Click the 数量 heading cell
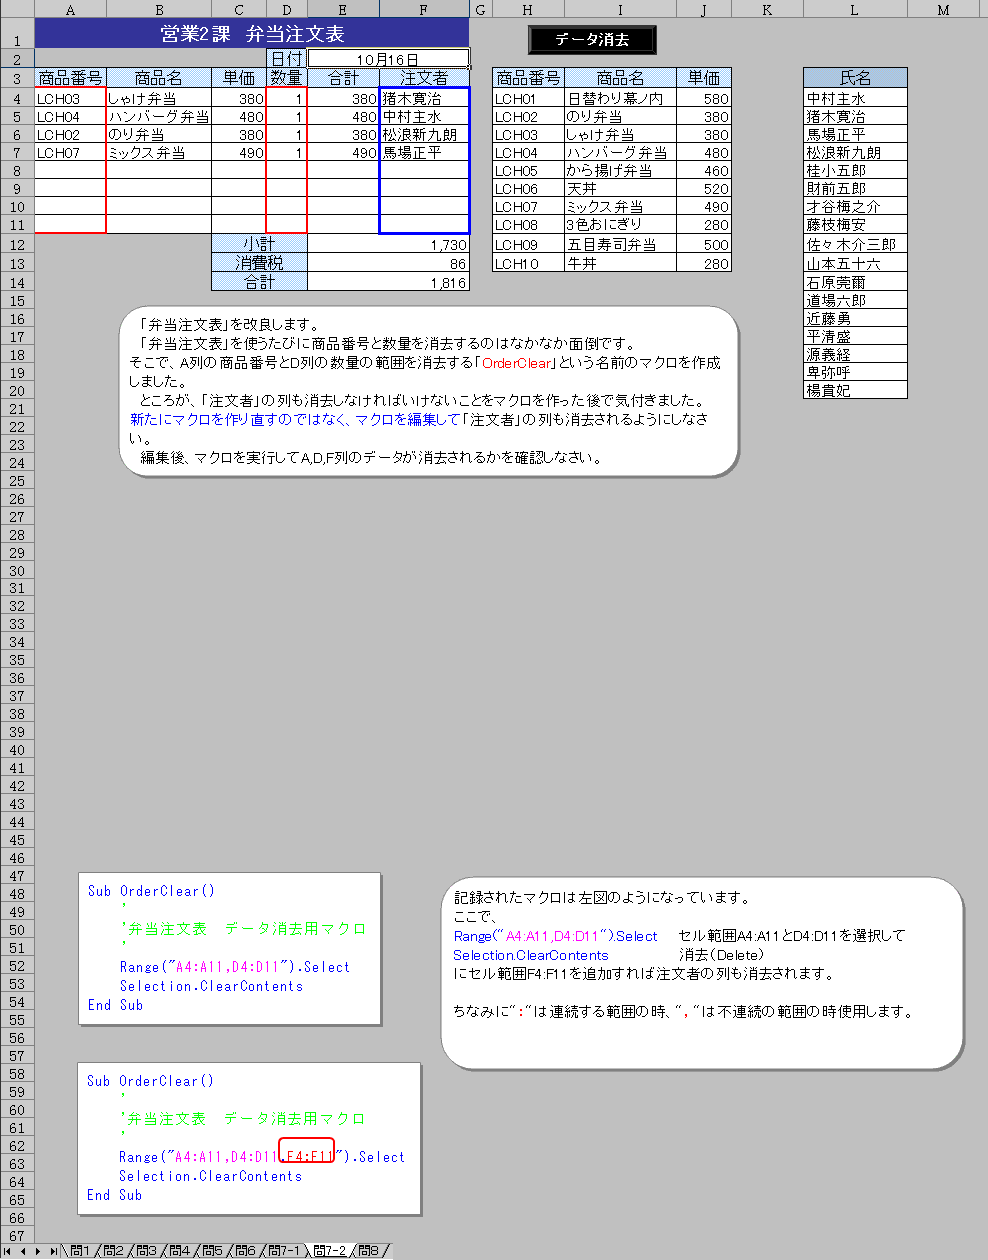This screenshot has height=1260, width=988. coord(286,78)
